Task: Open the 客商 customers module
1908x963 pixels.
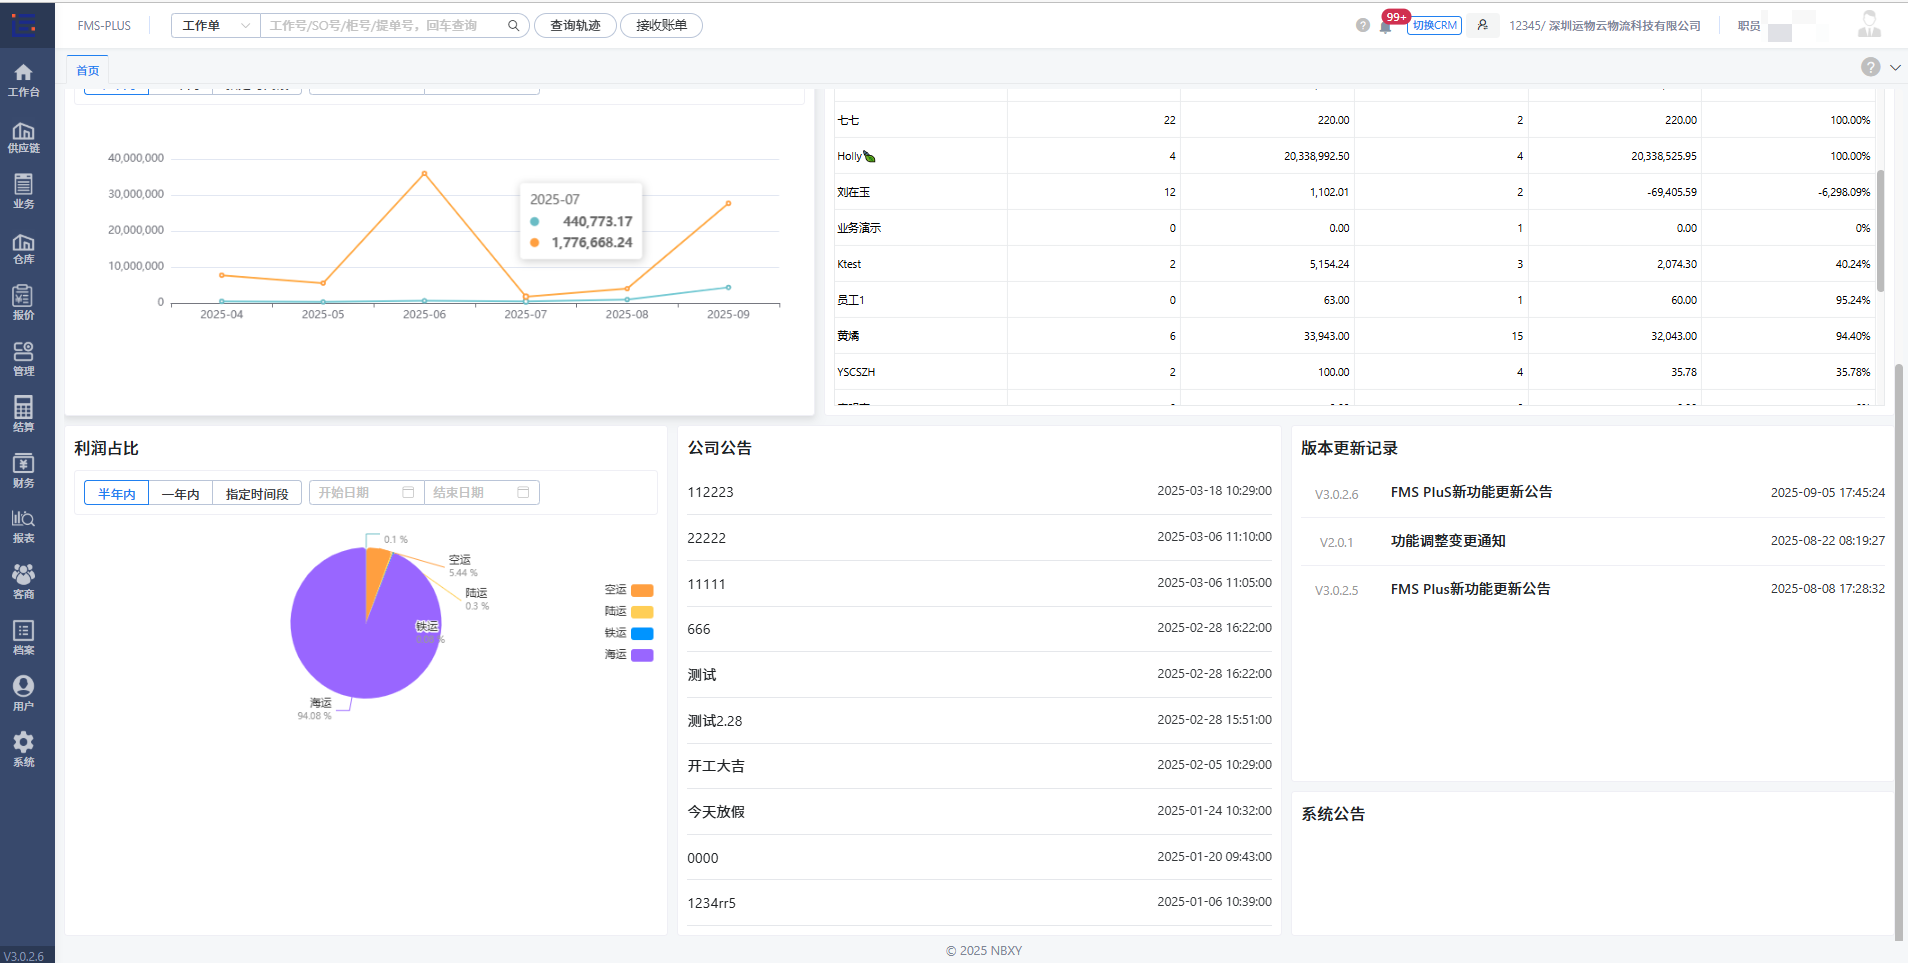Action: pyautogui.click(x=25, y=581)
